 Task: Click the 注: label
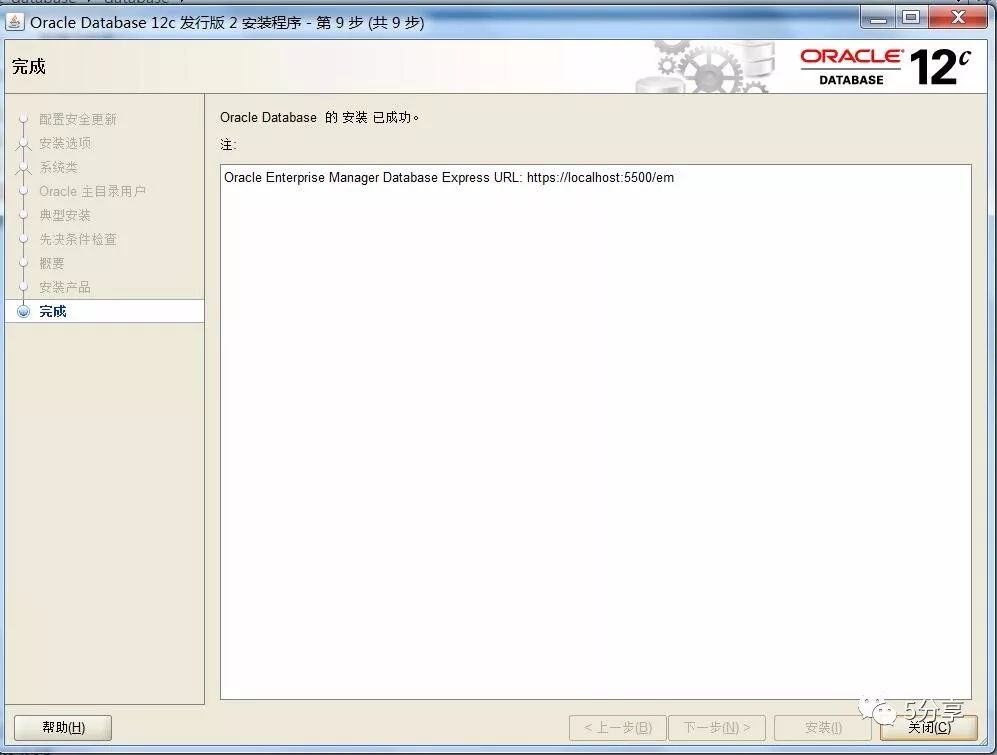point(228,145)
